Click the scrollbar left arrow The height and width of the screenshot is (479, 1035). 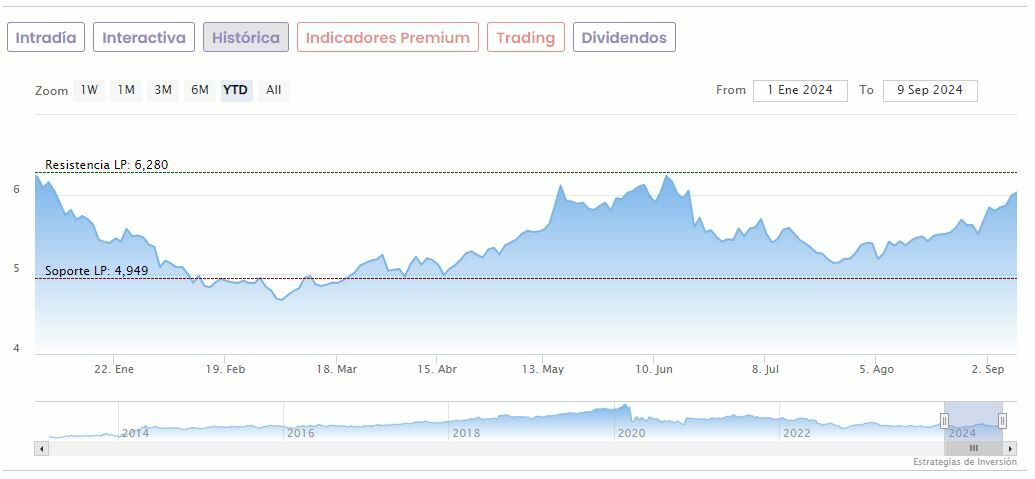[41, 448]
